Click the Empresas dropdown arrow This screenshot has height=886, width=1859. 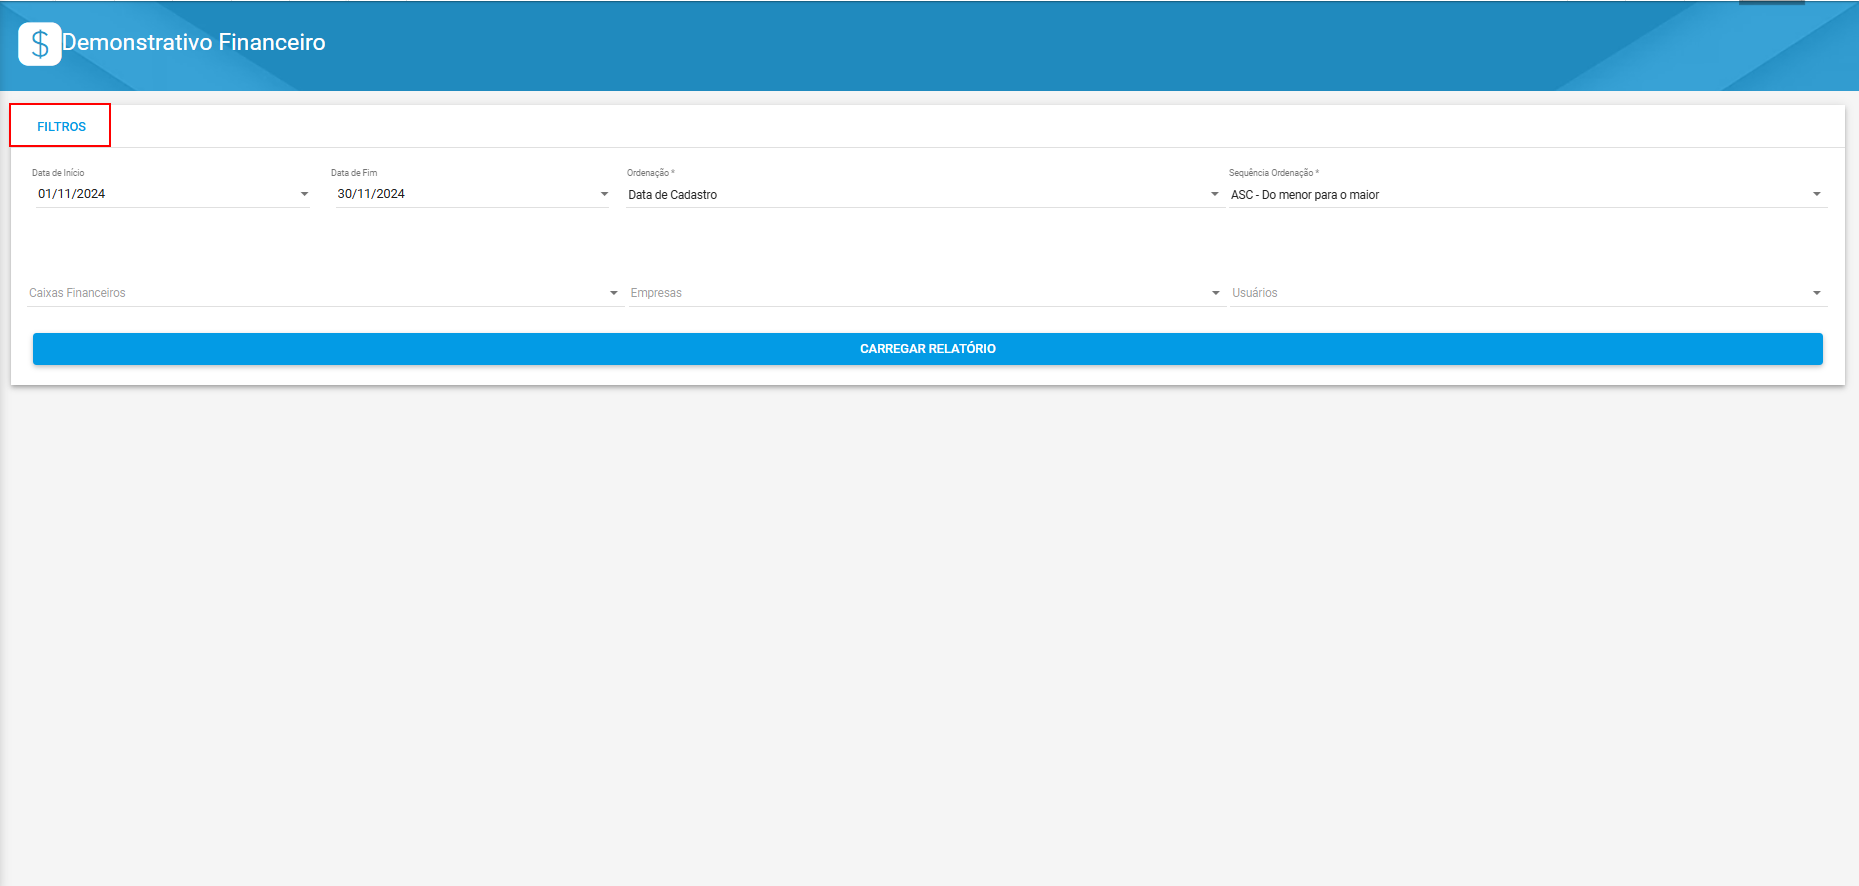pyautogui.click(x=1216, y=293)
